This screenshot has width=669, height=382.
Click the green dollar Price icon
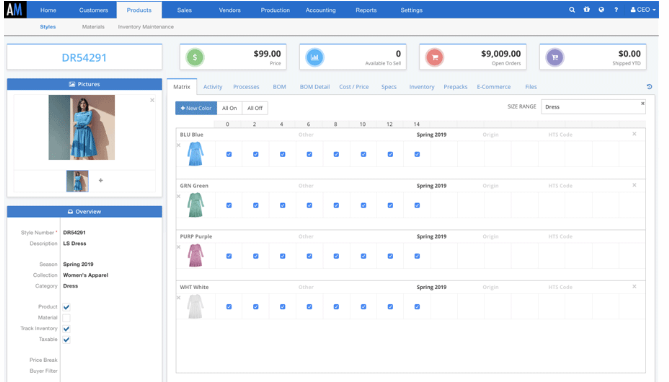pyautogui.click(x=195, y=57)
